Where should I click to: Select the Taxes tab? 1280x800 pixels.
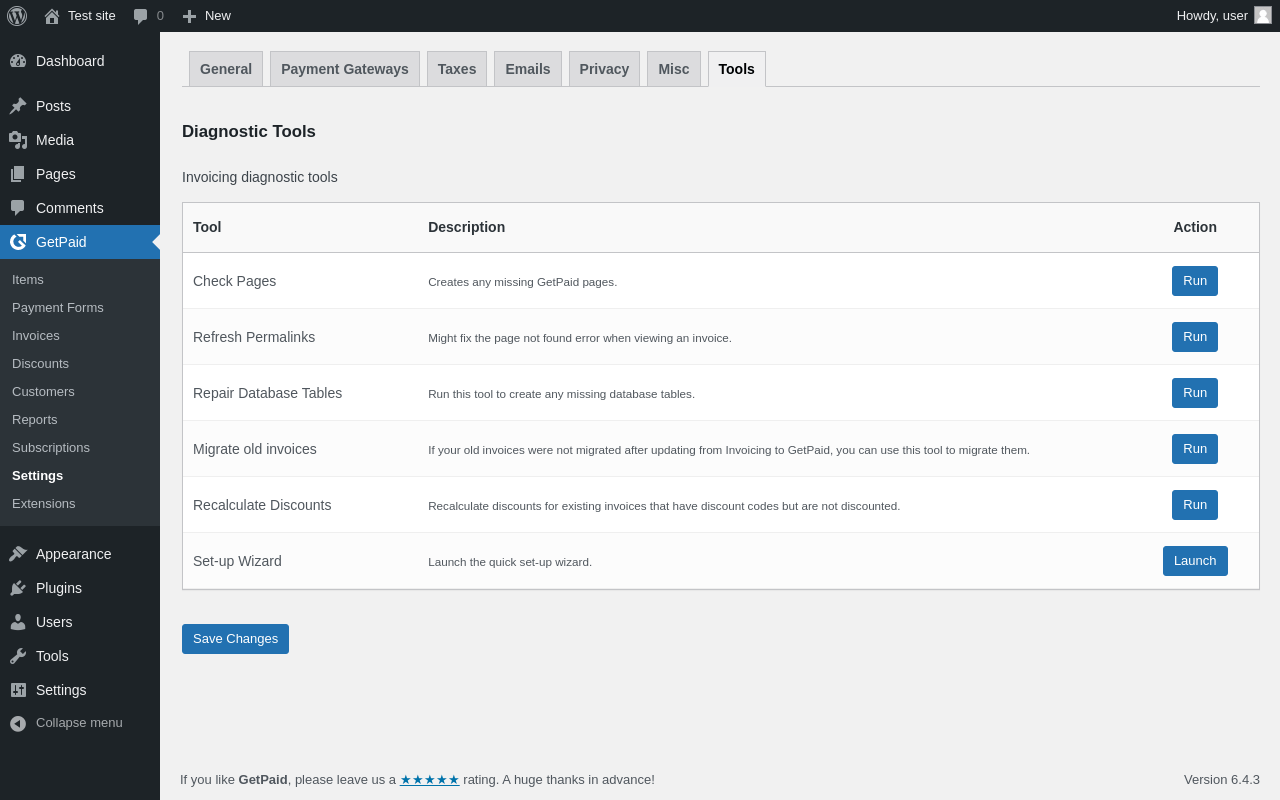tap(456, 69)
